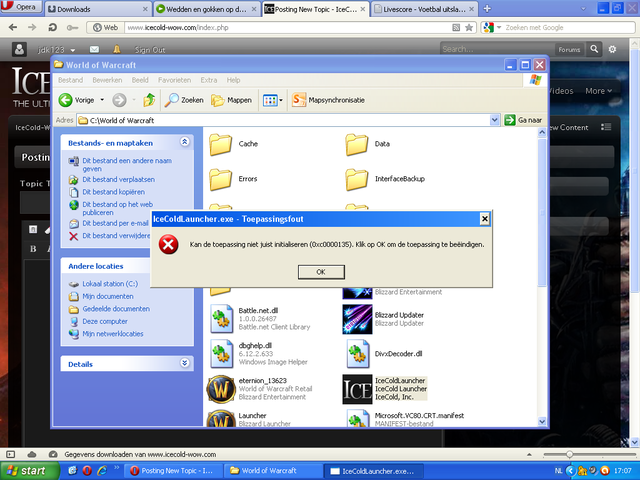Click Explorer scrollbar down arrow
This screenshot has width=640, height=480.
click(542, 422)
